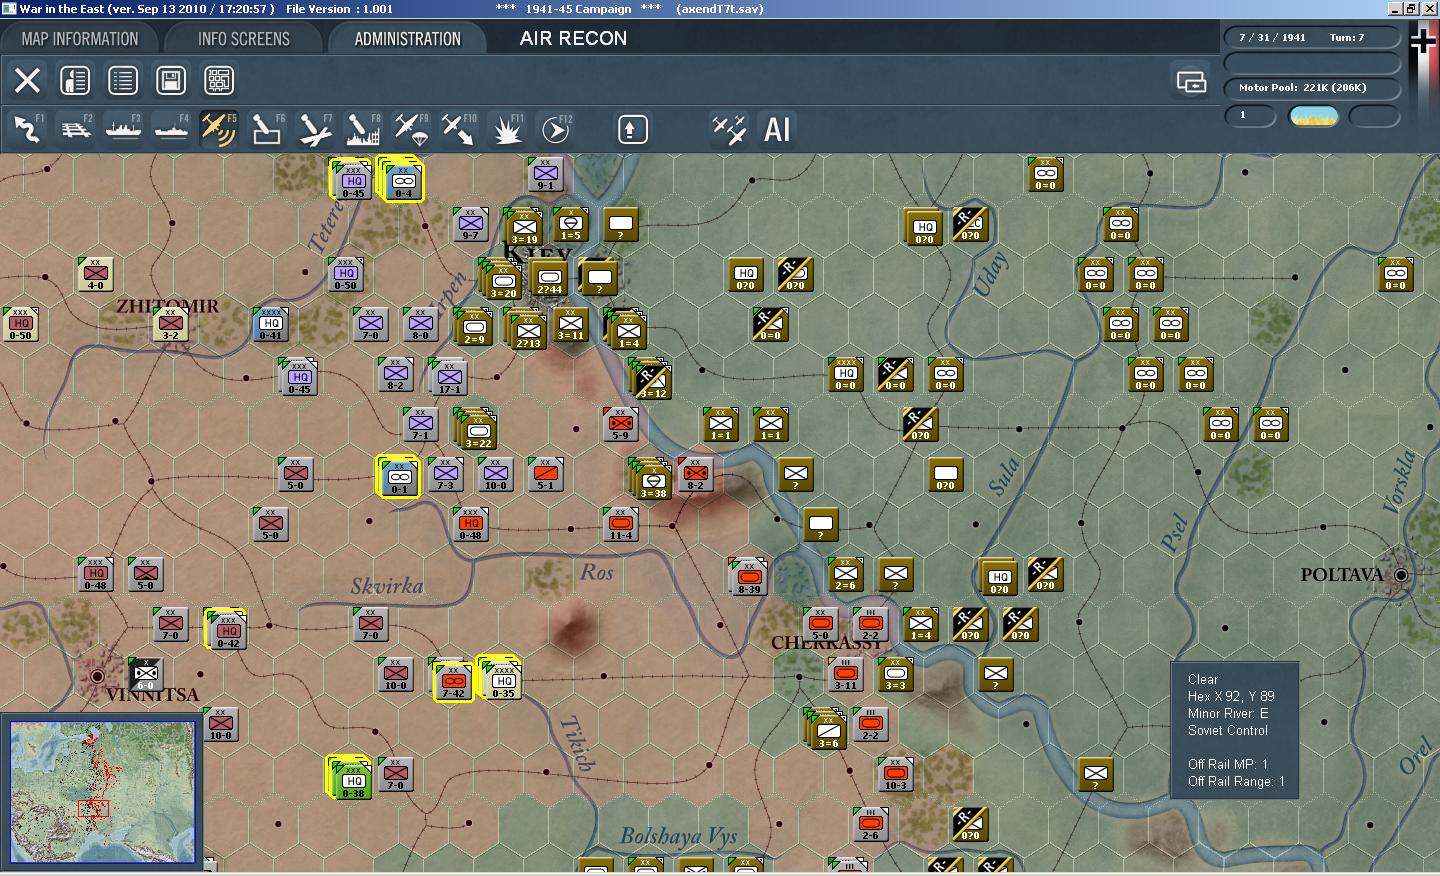Viewport: 1440px width, 876px height.
Task: Select the highlighted 7-42 motorized counter
Action: coord(453,681)
